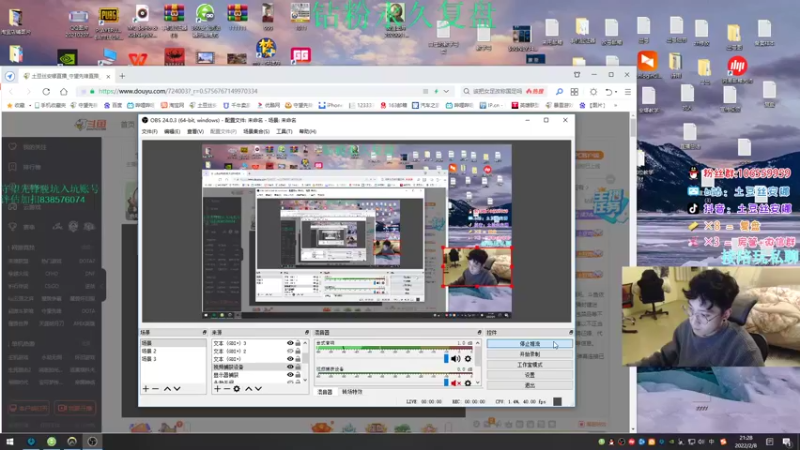Open the OBS icon in the taskbar
The height and width of the screenshot is (450, 800).
92,441
